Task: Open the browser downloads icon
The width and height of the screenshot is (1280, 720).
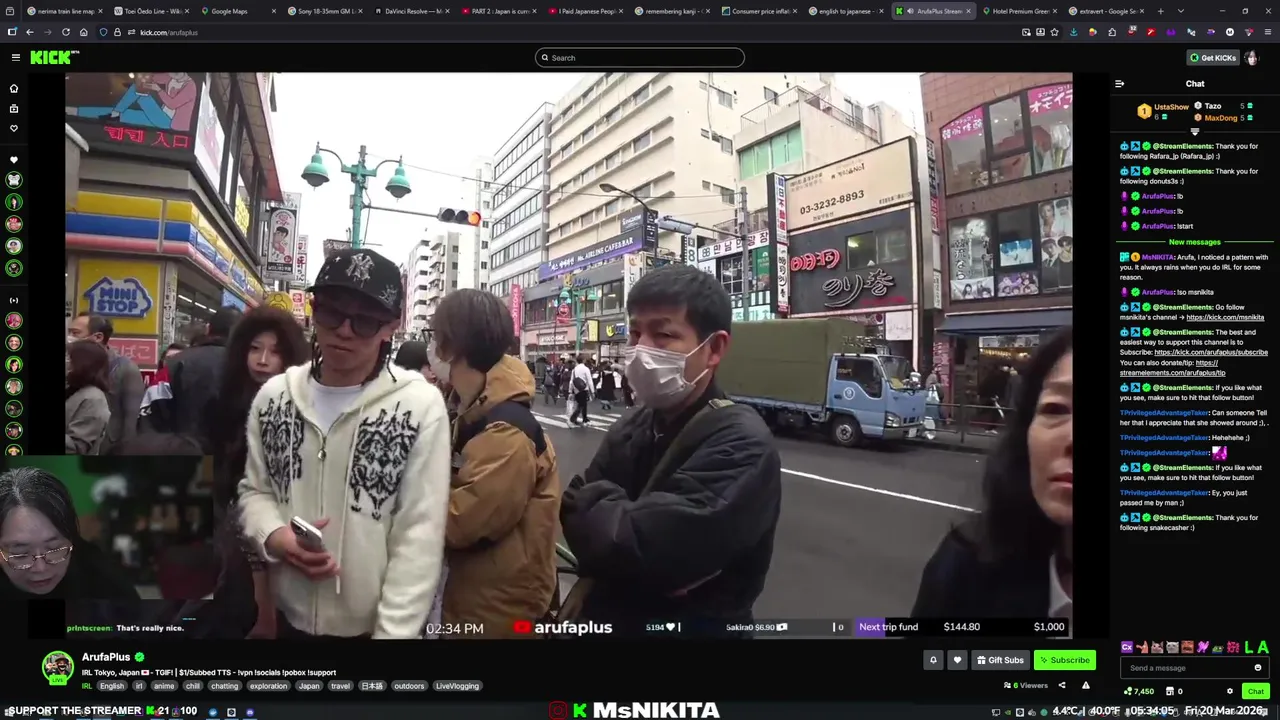Action: 1074,32
